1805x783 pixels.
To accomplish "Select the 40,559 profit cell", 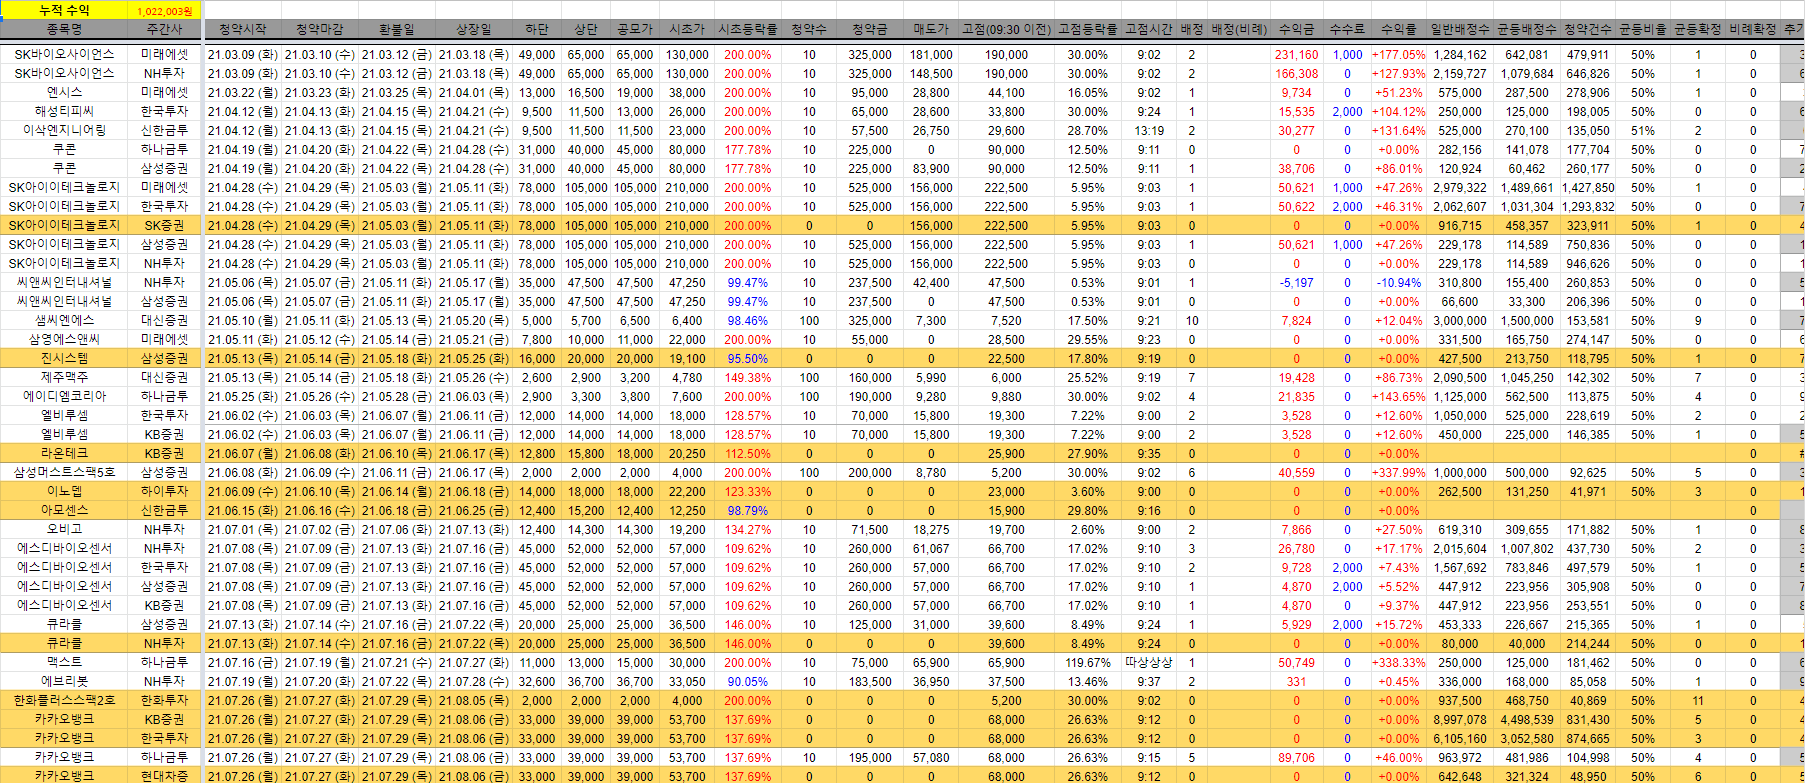I will (x=1297, y=472).
